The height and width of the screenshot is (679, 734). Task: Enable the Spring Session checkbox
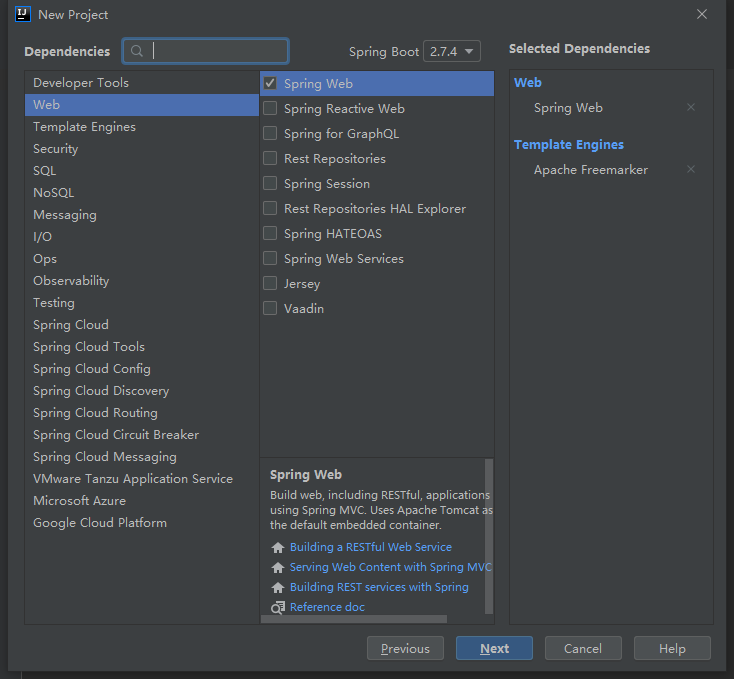(x=270, y=183)
